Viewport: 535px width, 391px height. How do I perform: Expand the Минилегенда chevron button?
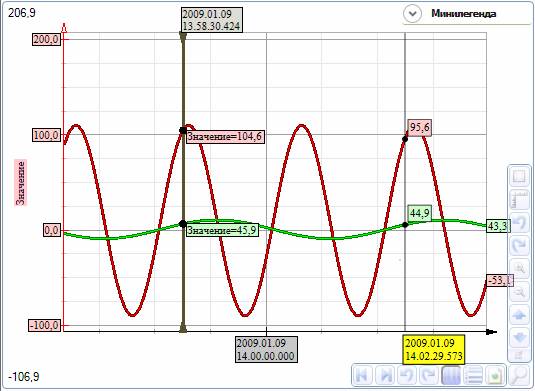[x=412, y=14]
